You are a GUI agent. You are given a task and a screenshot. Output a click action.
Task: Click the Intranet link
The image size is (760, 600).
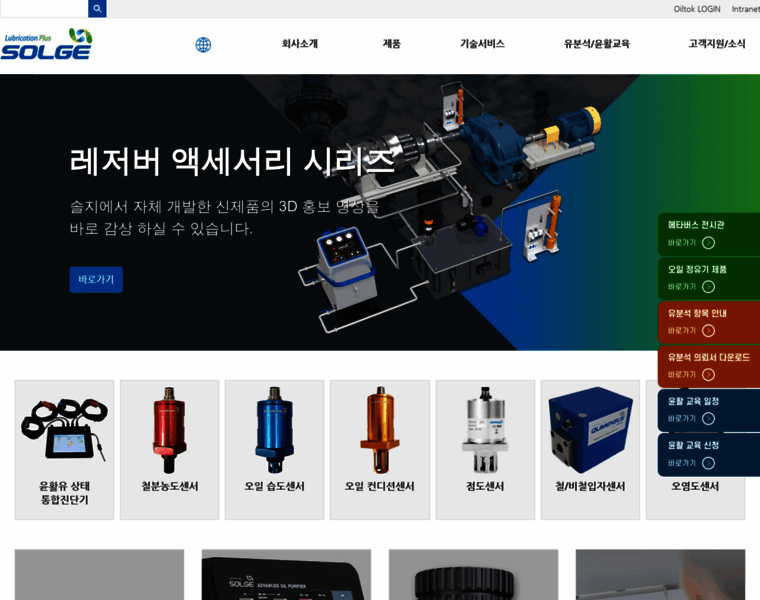(745, 9)
